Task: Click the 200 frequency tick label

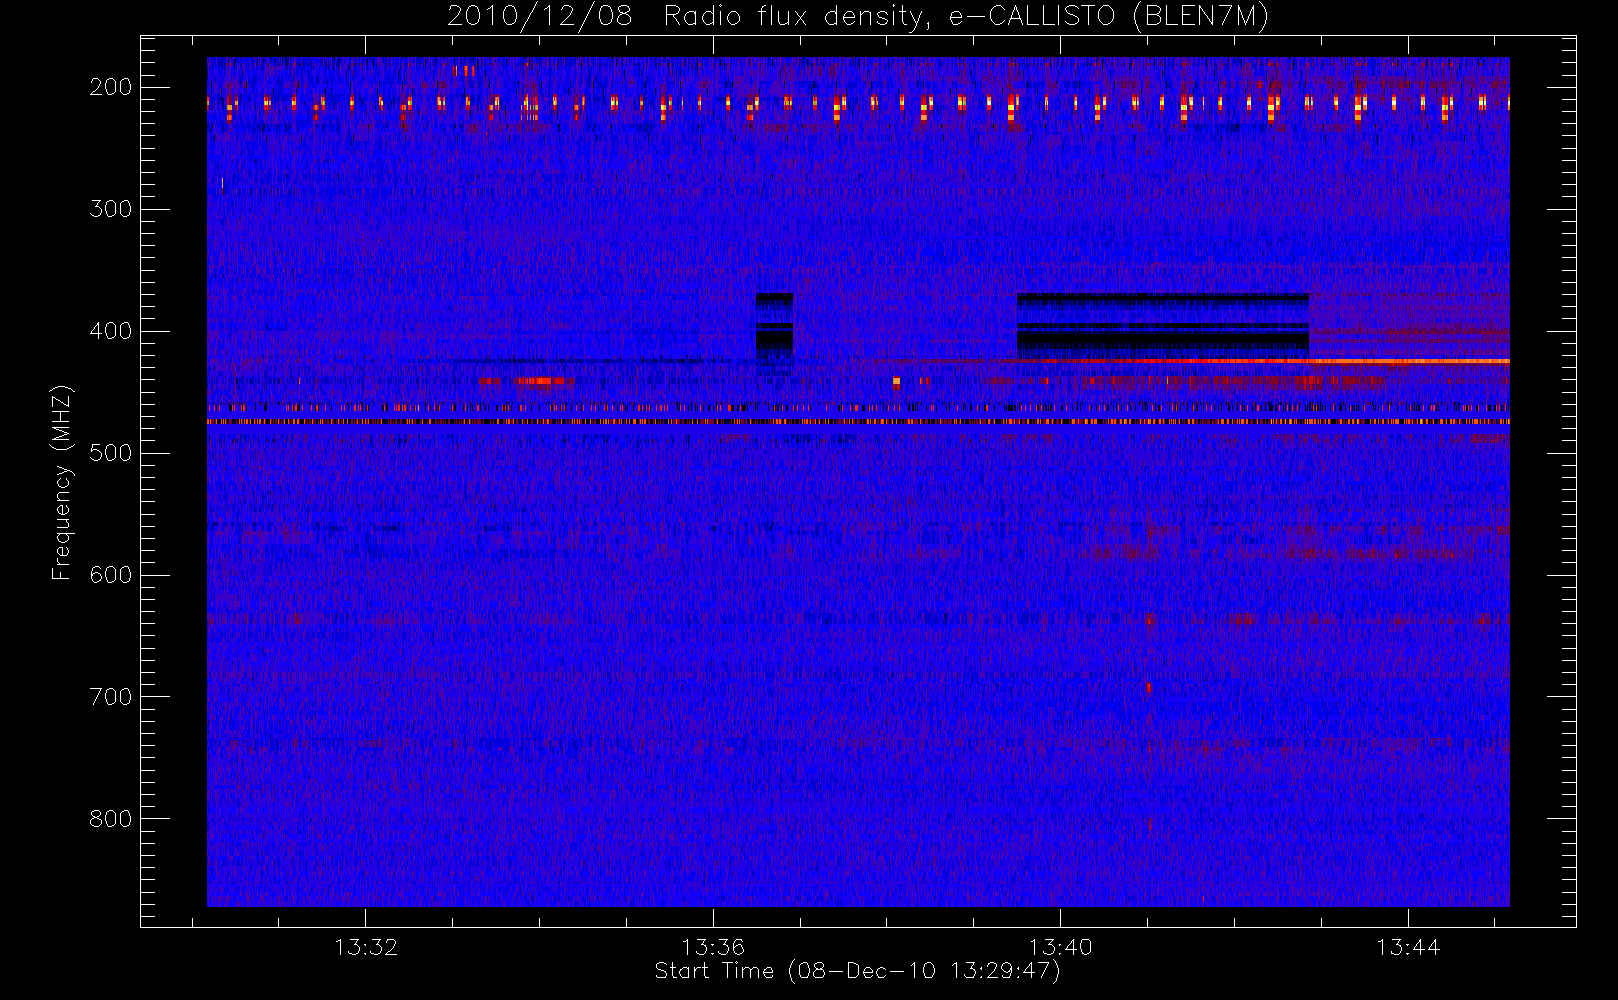Action: [110, 87]
